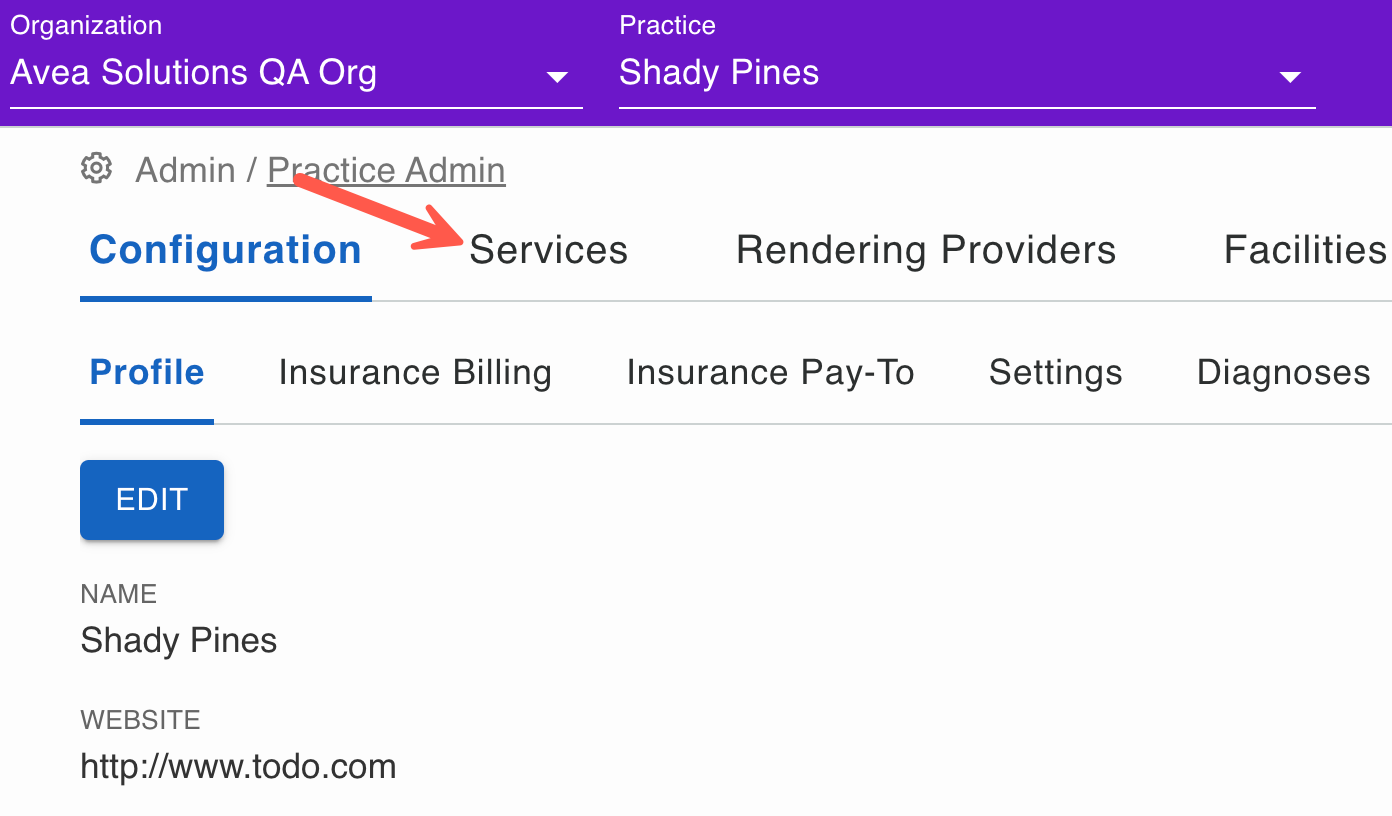The width and height of the screenshot is (1392, 816).
Task: Click the WEBSITE field label
Action: 140,720
